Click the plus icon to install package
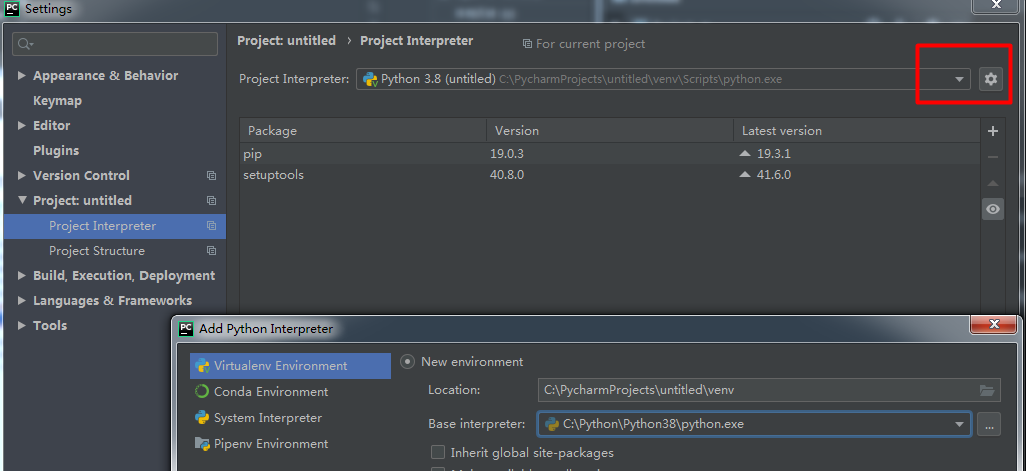 coord(992,131)
